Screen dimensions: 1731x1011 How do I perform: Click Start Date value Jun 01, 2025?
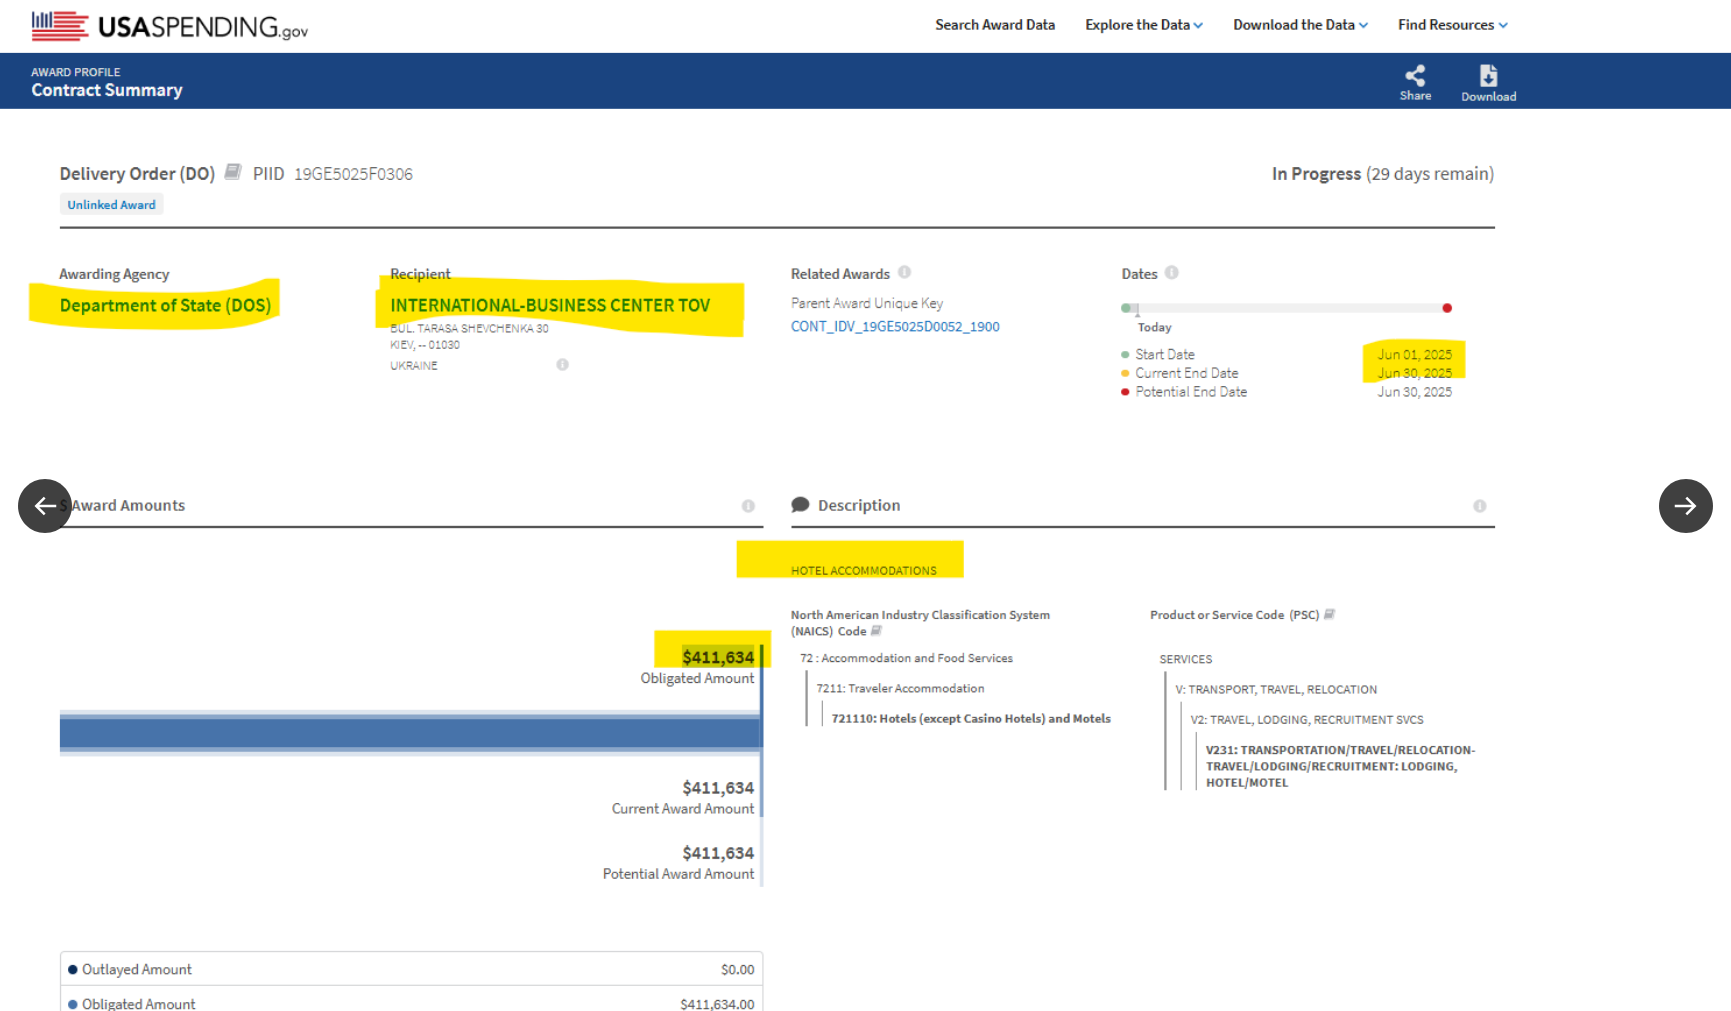coord(1414,354)
